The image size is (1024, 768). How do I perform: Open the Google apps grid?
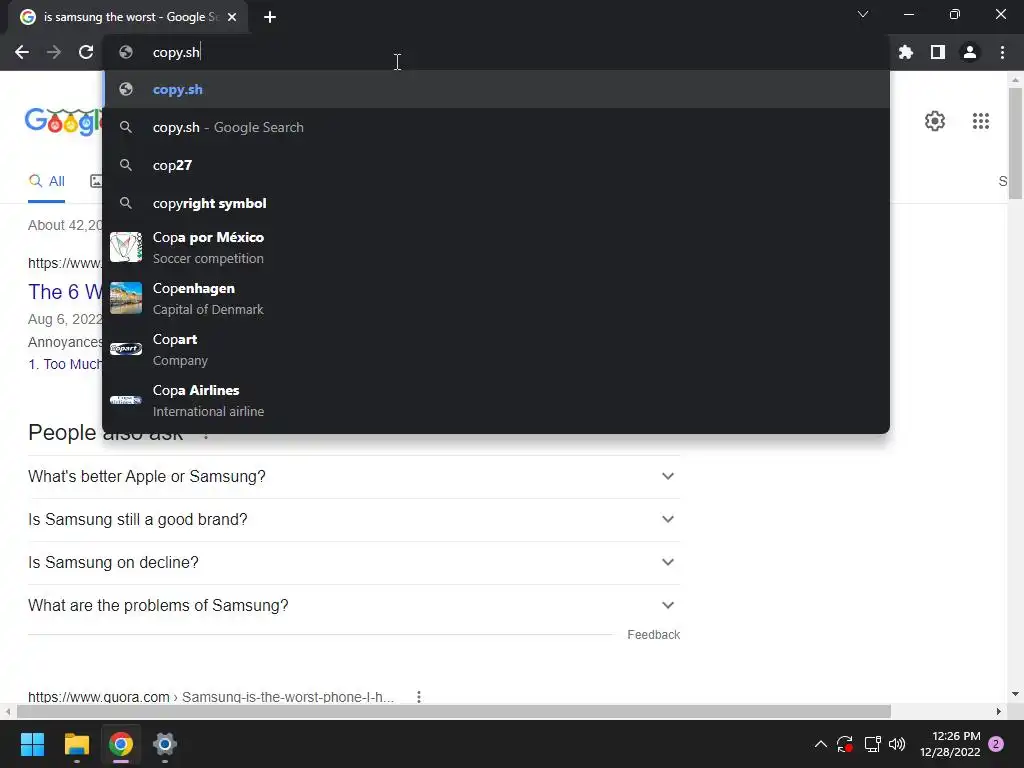click(981, 121)
